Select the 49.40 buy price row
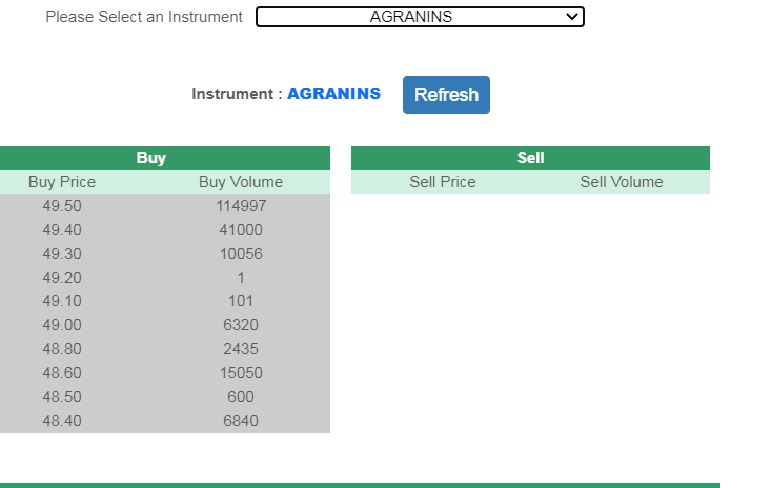This screenshot has width=772, height=488. [62, 230]
